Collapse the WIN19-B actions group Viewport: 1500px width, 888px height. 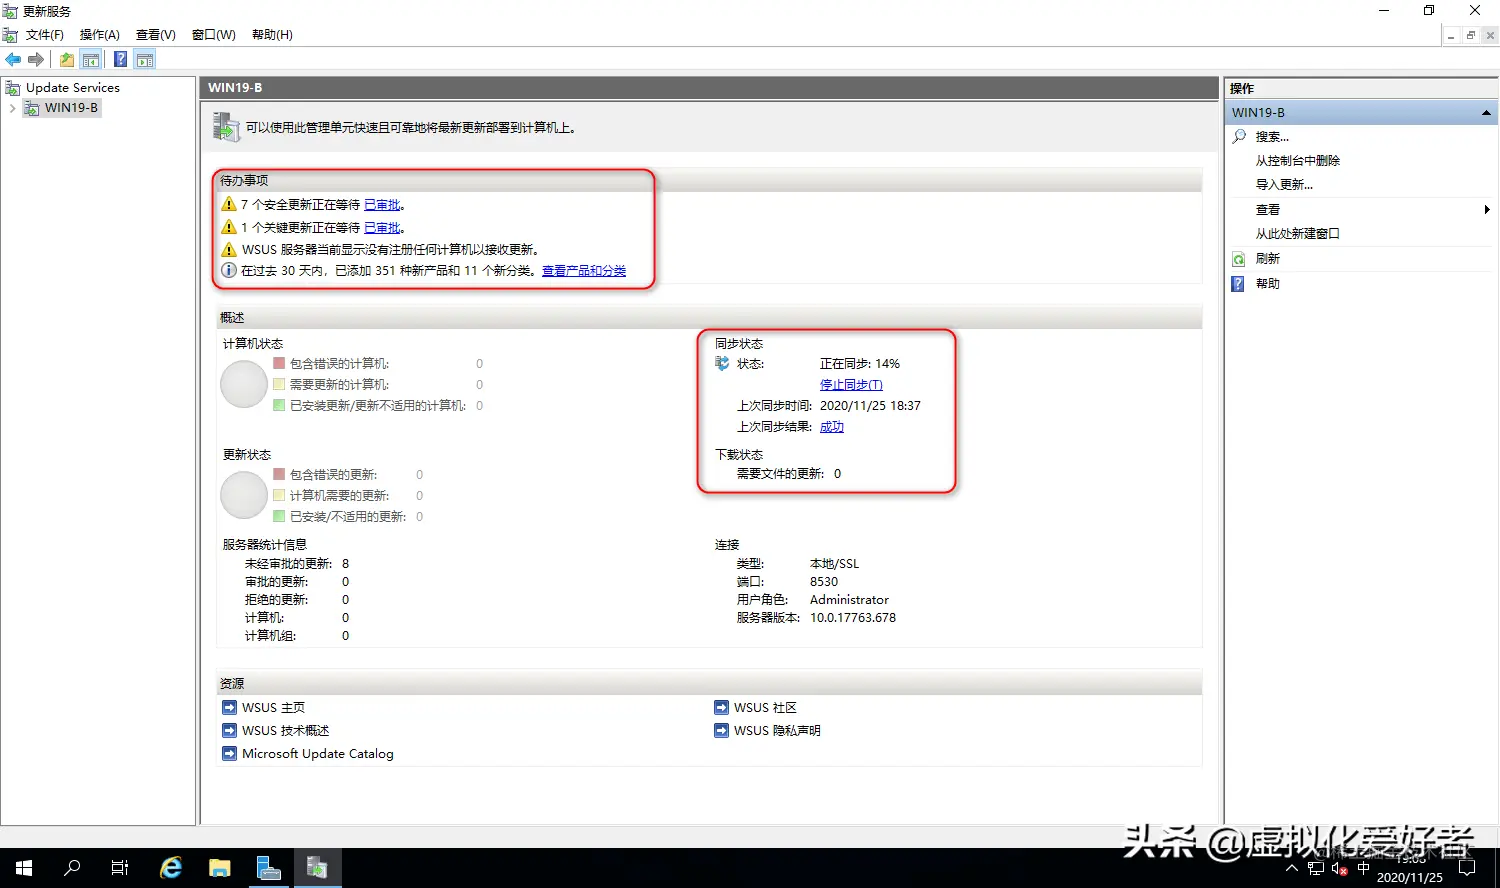[x=1487, y=112]
